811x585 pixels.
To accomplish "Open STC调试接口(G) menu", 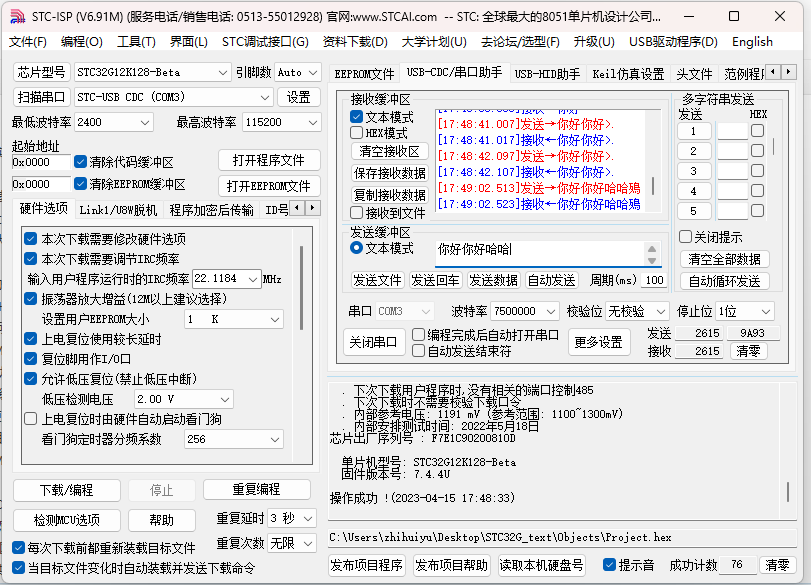I will 265,42.
